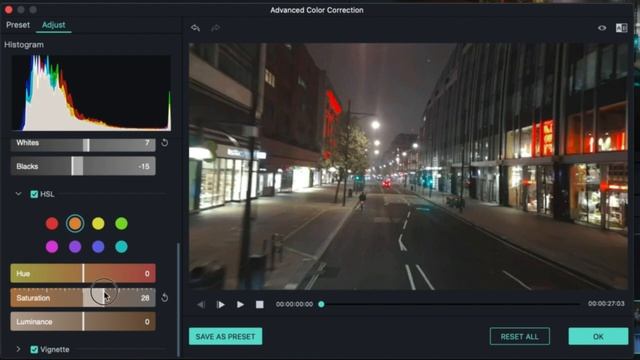Switch to the Preset tab
Image resolution: width=640 pixels, height=360 pixels.
click(18, 25)
